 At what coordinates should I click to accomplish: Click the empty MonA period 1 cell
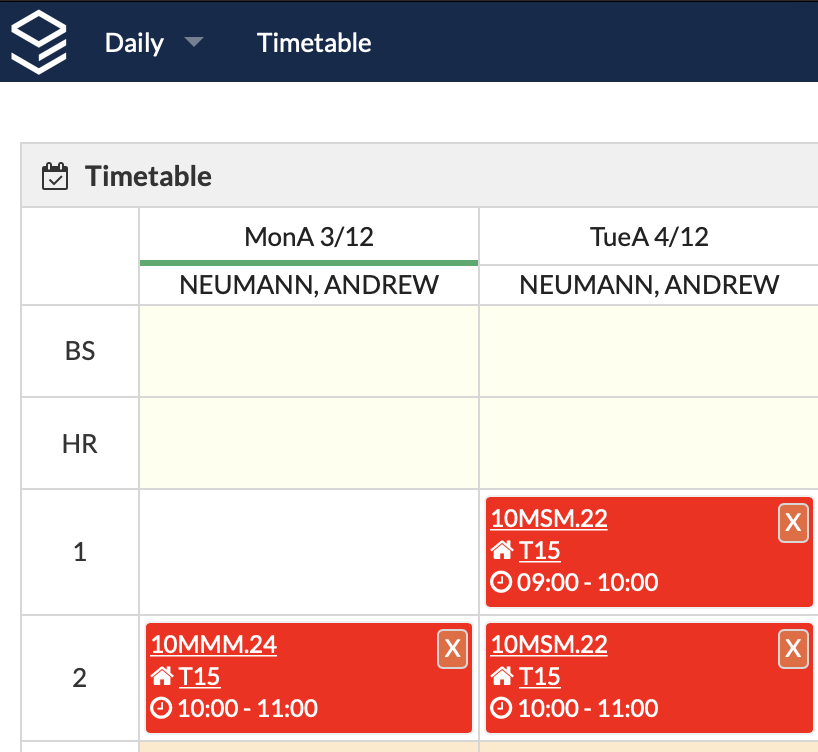point(309,552)
